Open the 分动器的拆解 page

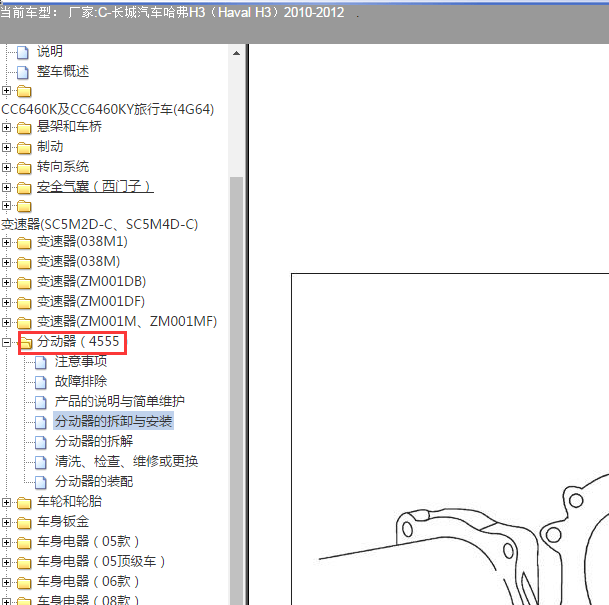[94, 442]
